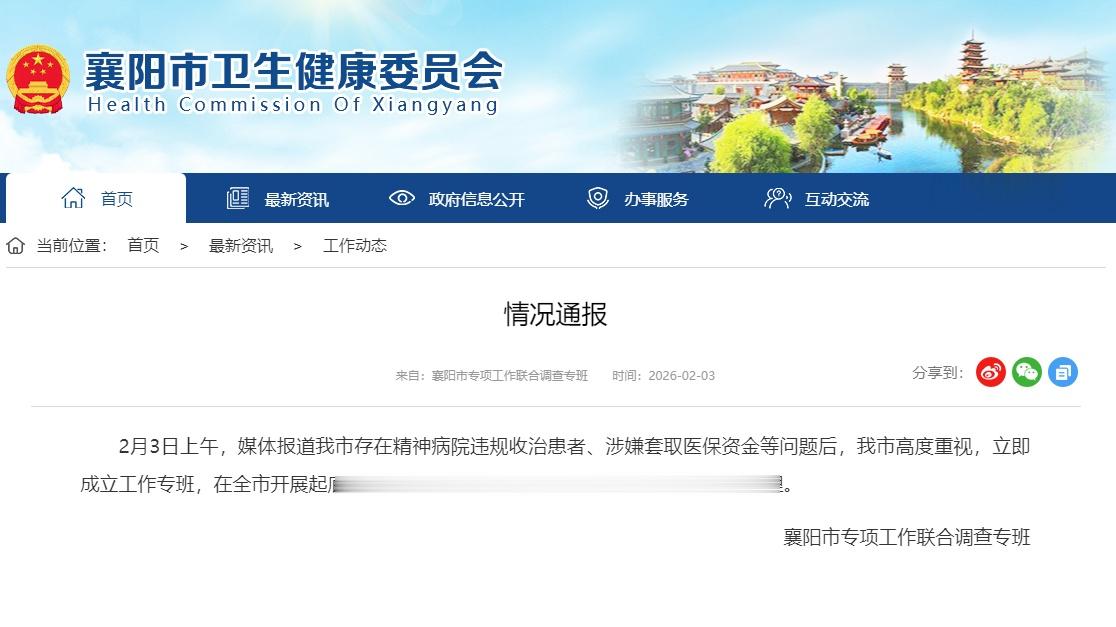The image size is (1116, 627).
Task: Click the book icon beside 最新资讯
Action: tap(237, 197)
